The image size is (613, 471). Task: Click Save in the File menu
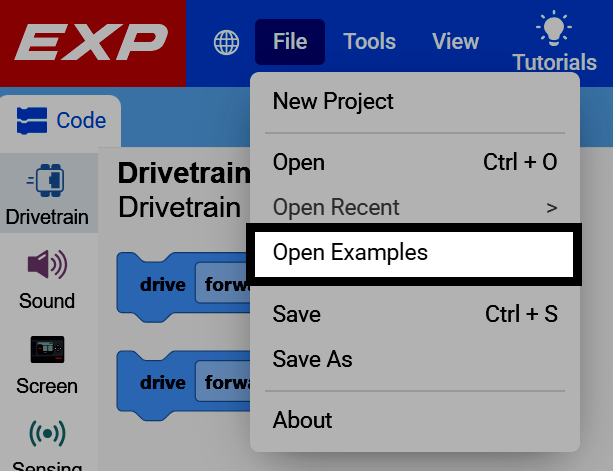click(415, 314)
